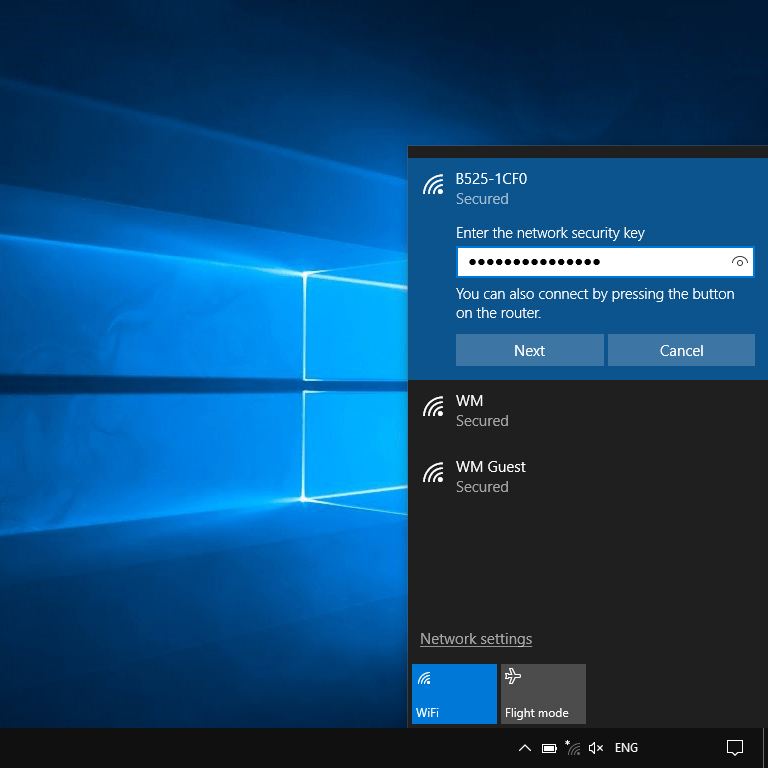The image size is (768, 768).
Task: Open Network settings link
Action: pos(476,639)
